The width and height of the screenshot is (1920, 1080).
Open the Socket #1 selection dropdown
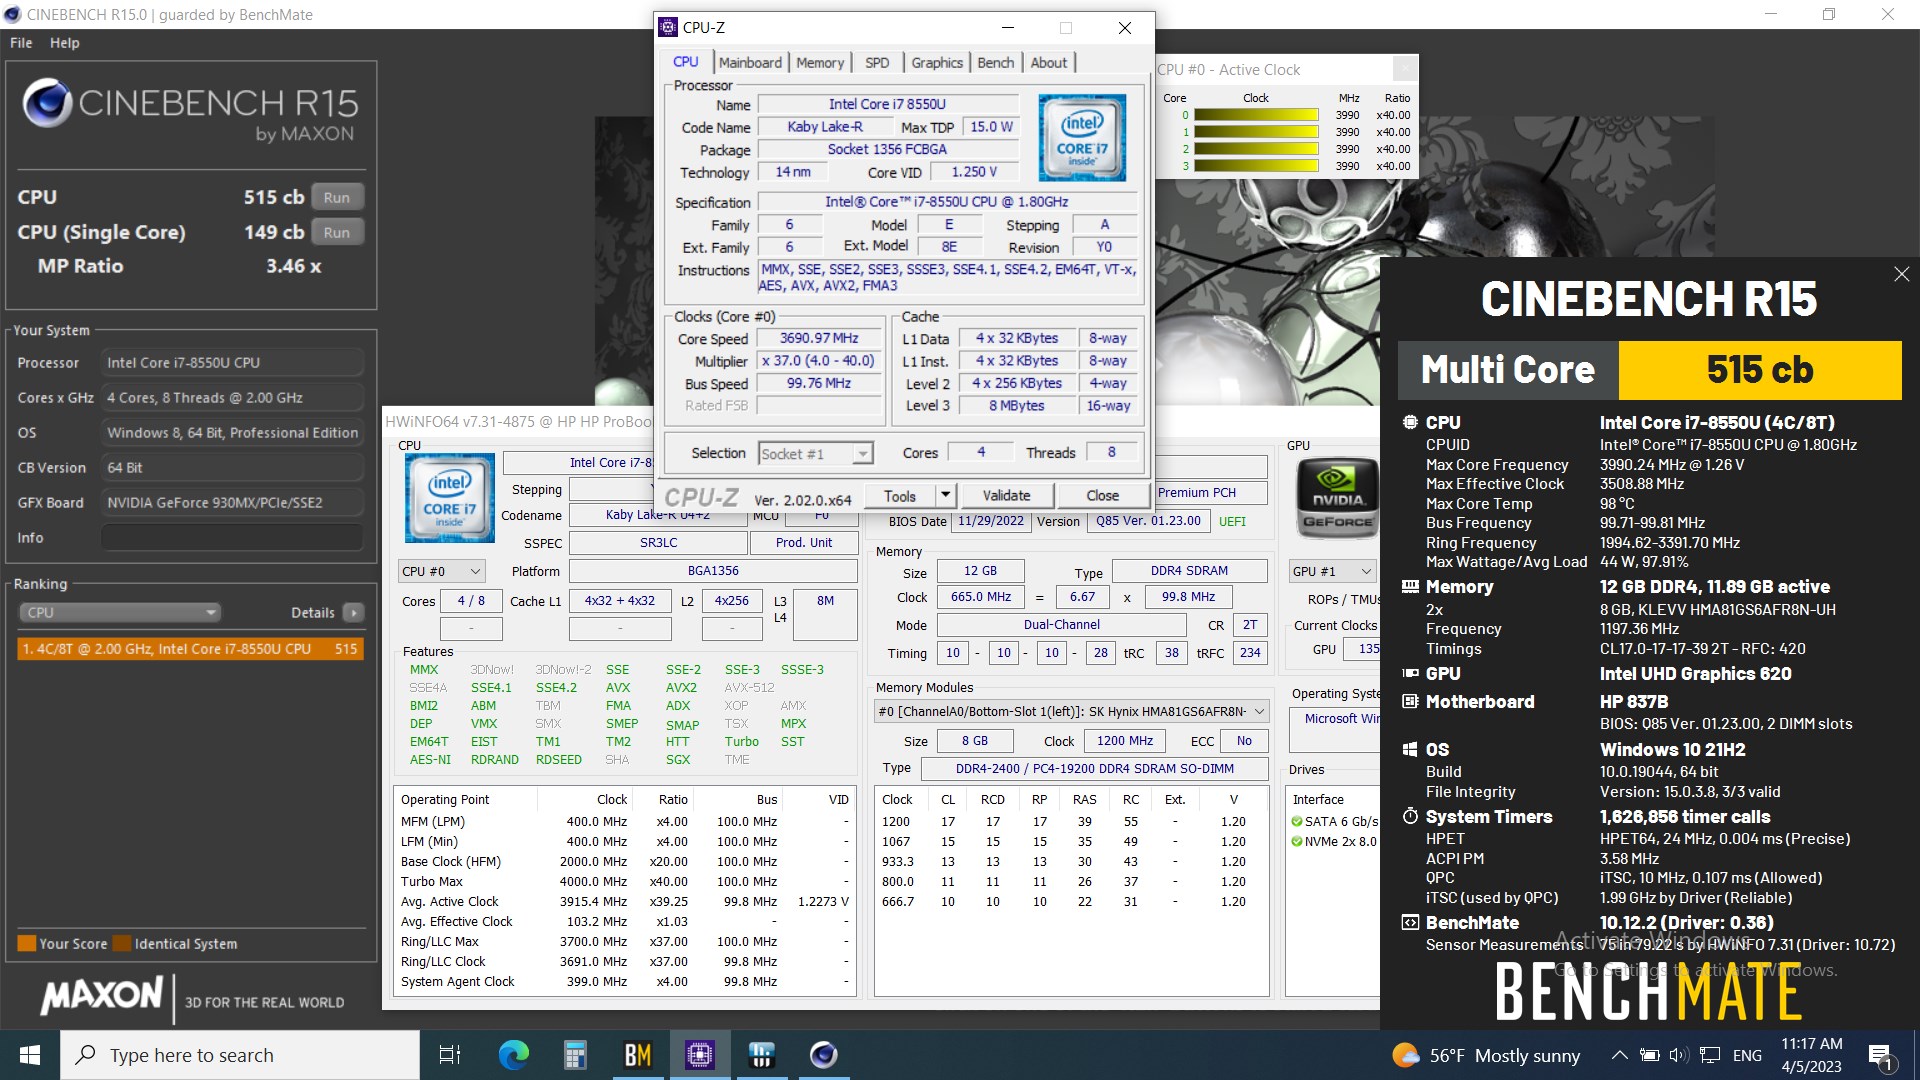[816, 454]
